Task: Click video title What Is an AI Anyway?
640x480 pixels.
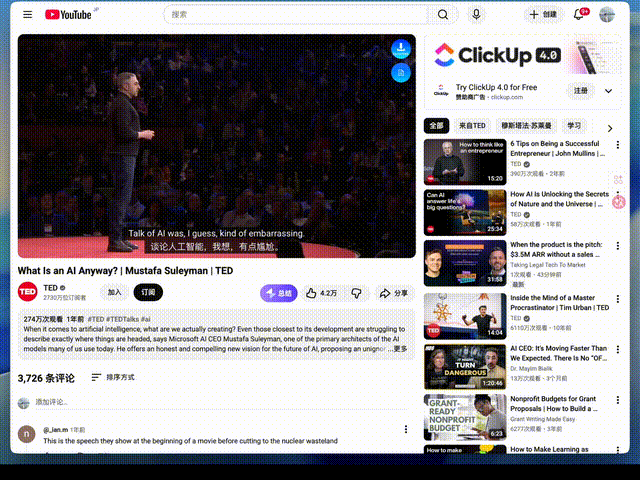Action: 125,271
